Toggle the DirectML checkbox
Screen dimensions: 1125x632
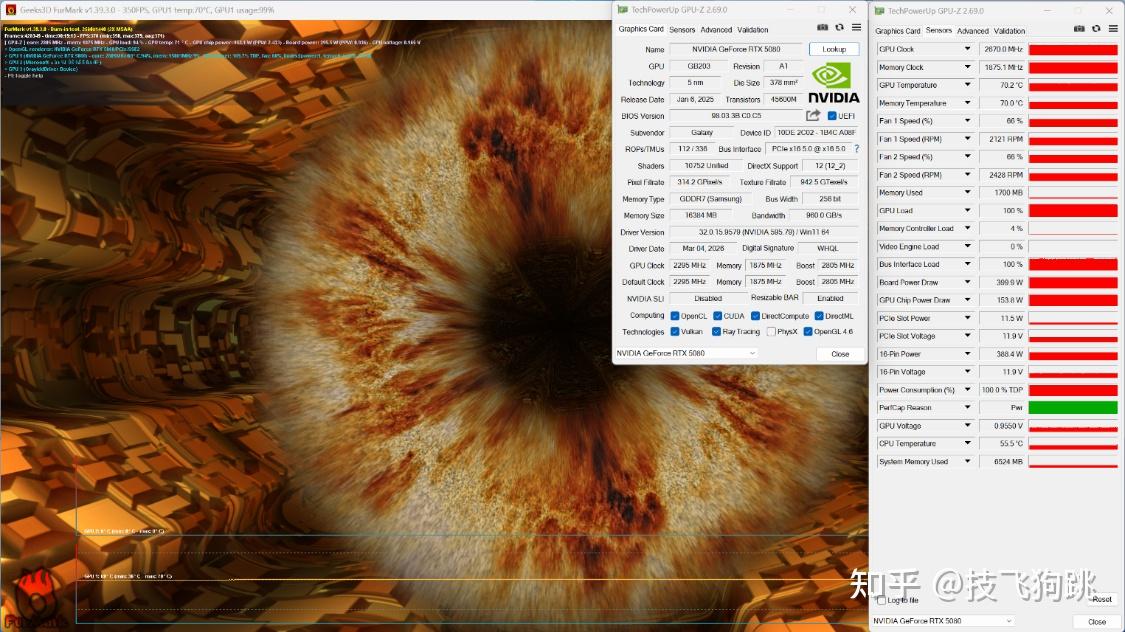tap(819, 316)
